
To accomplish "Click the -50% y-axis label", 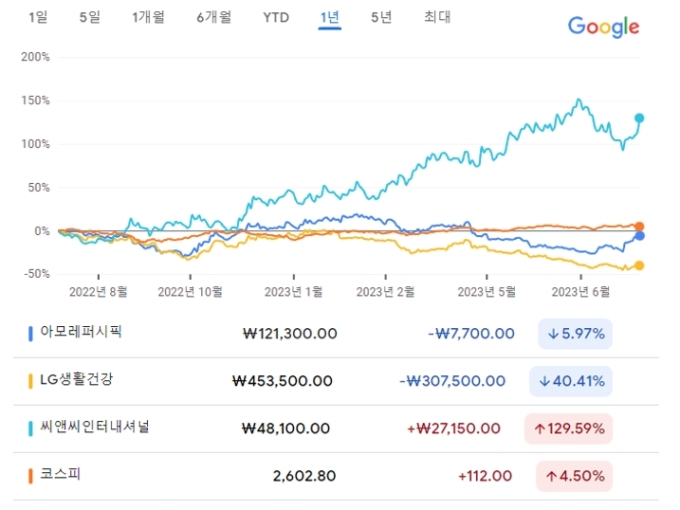I will [36, 274].
